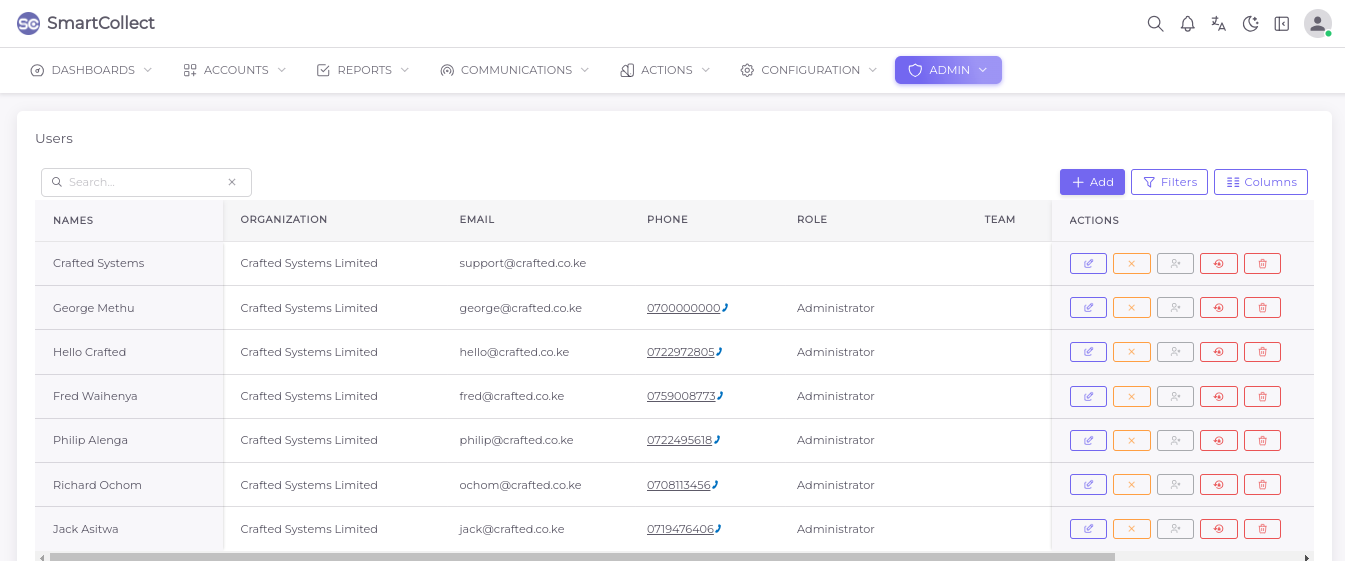The width and height of the screenshot is (1345, 561).
Task: Expand the Admin dropdown
Action: click(x=948, y=70)
